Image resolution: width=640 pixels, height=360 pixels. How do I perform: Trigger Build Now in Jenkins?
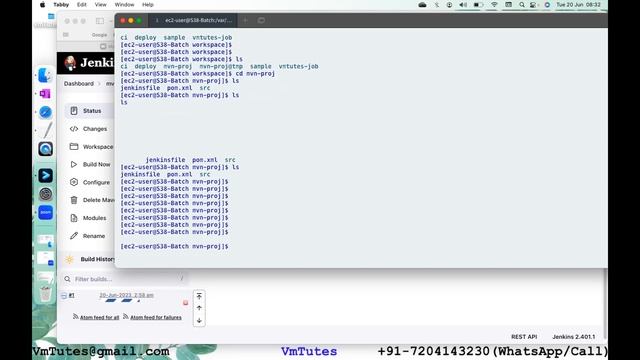[x=90, y=164]
